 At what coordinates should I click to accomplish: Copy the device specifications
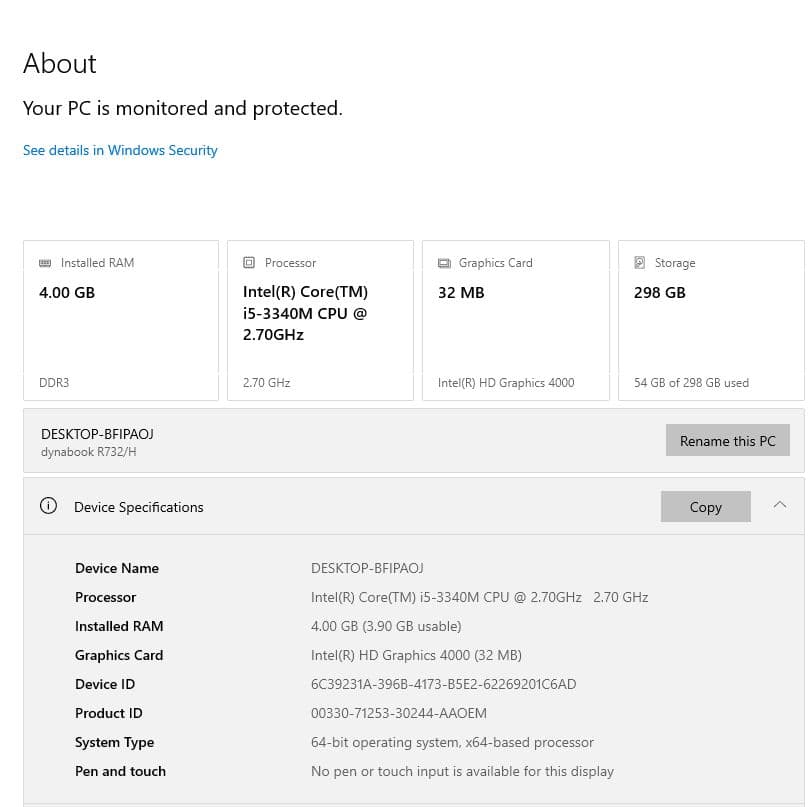click(x=705, y=507)
